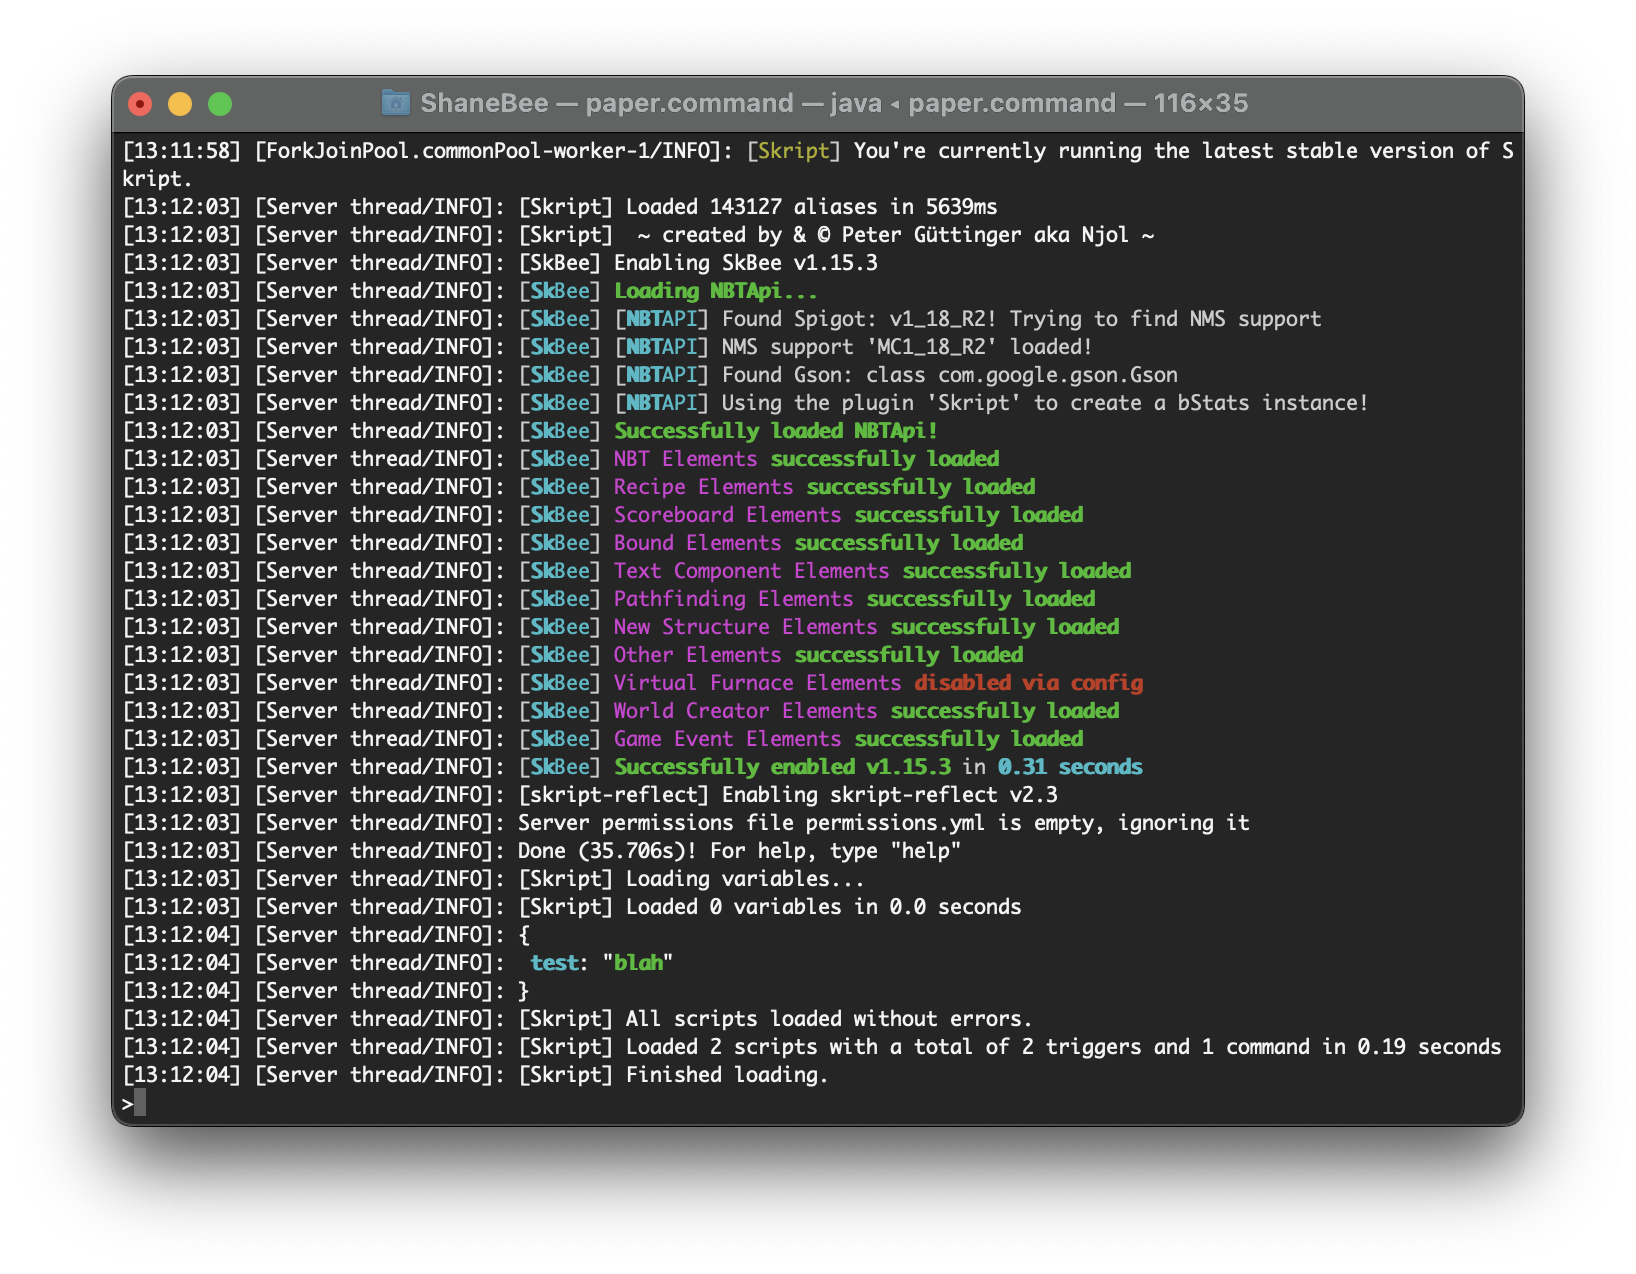Click the 'Enabling SkBee v1.15.3' log line
Image resolution: width=1636 pixels, height=1274 pixels.
745,263
